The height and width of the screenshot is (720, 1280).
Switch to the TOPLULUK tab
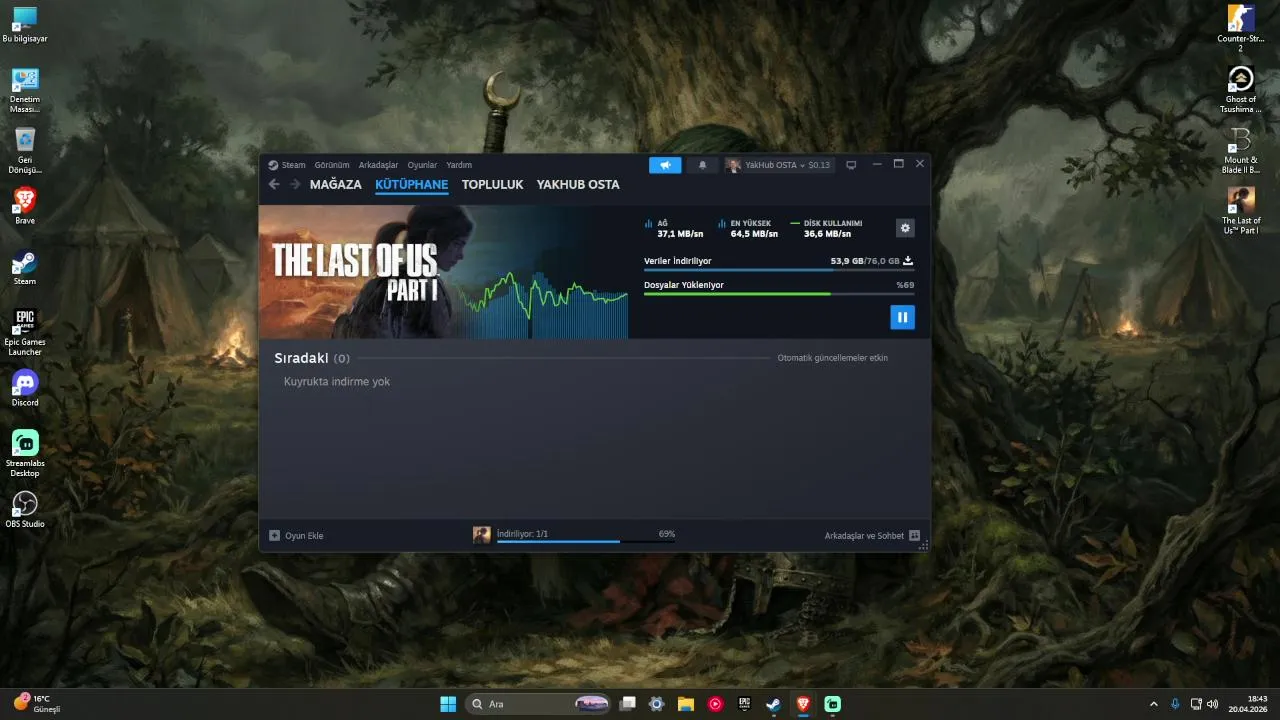click(493, 185)
